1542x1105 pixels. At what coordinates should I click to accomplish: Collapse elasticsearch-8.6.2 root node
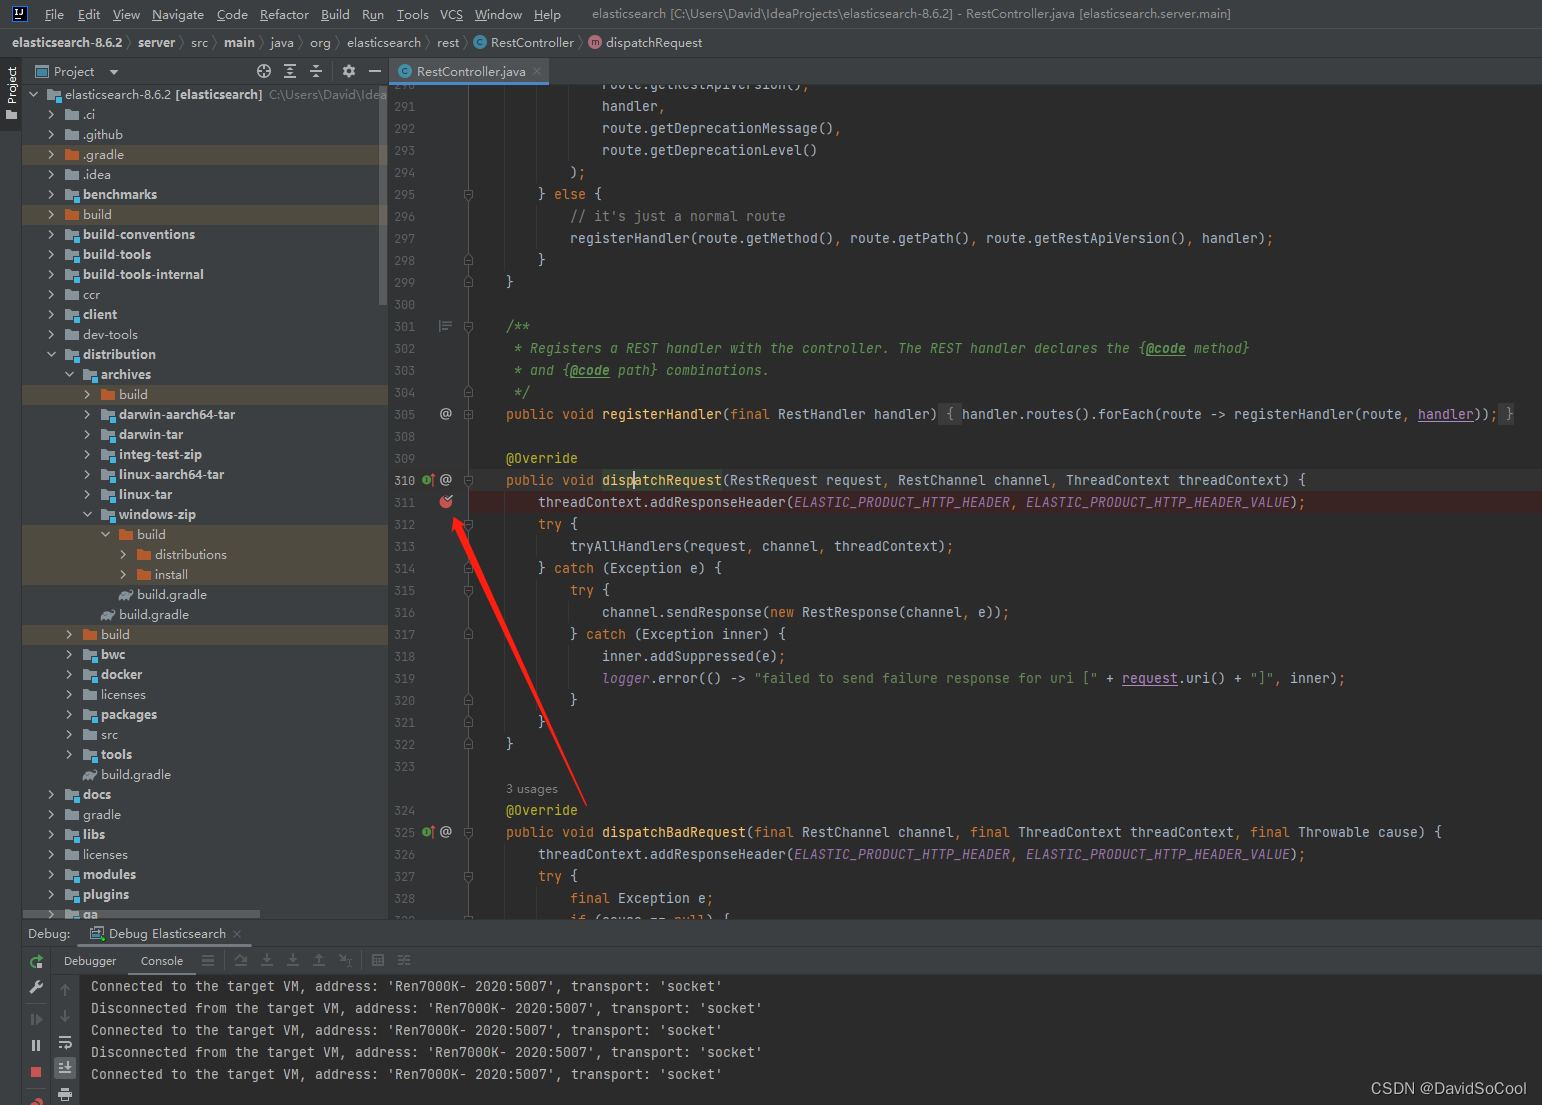(x=33, y=94)
